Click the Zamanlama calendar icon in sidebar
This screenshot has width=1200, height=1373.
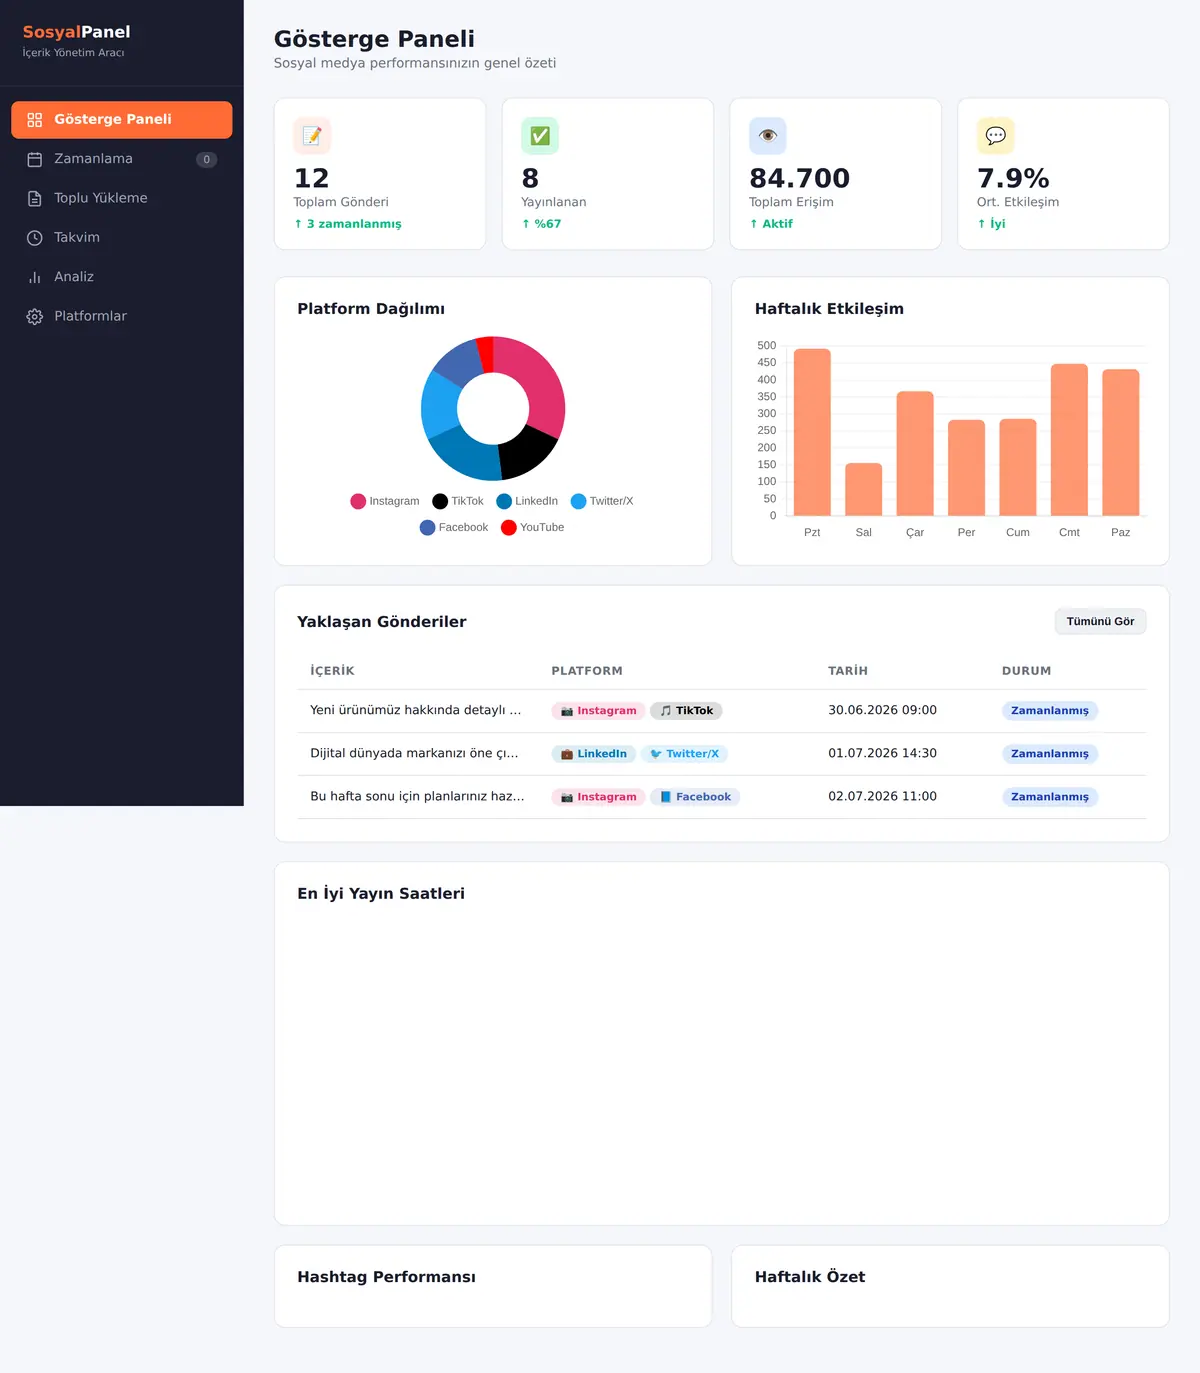35,159
